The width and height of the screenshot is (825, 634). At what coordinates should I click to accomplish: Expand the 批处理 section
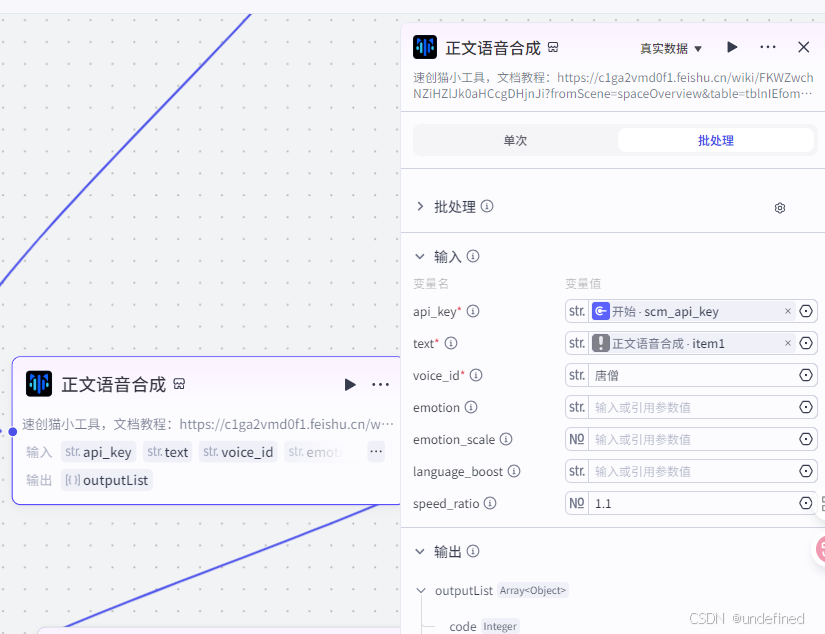pos(420,206)
